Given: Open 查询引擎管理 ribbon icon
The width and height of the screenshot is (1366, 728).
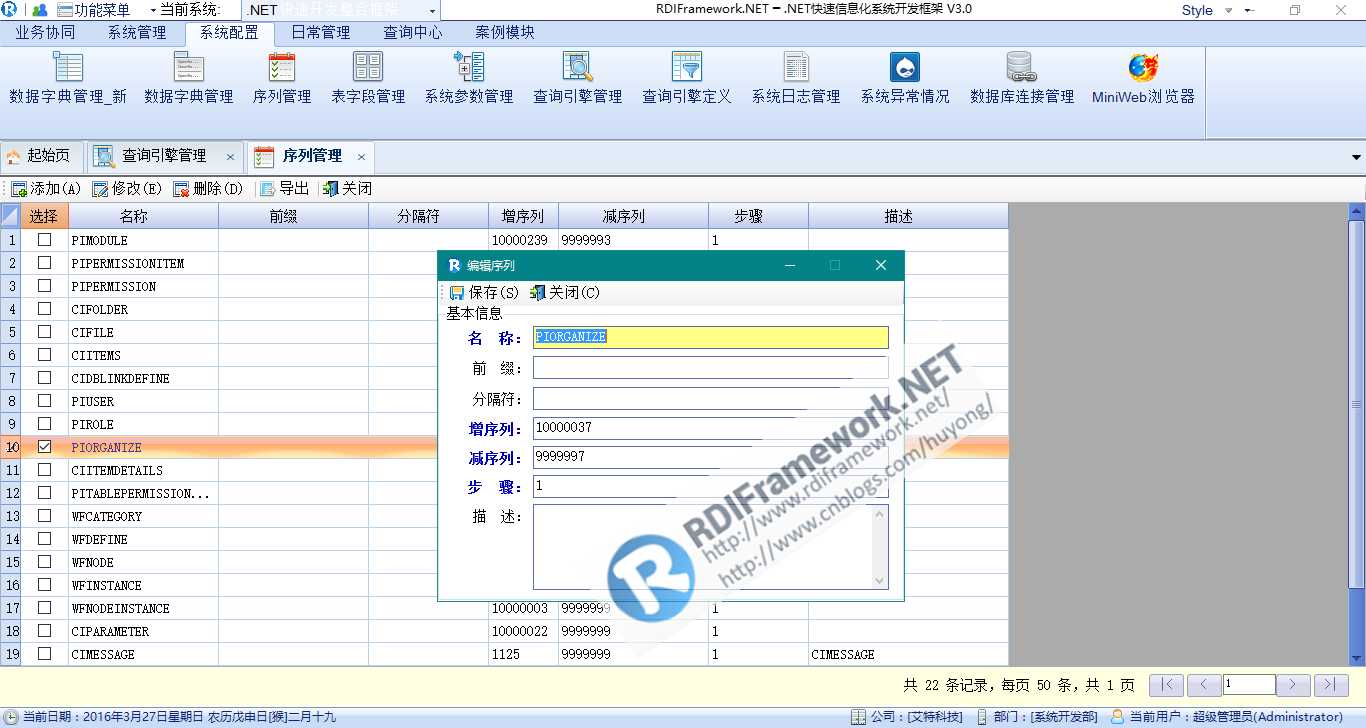Looking at the screenshot, I should [x=578, y=78].
